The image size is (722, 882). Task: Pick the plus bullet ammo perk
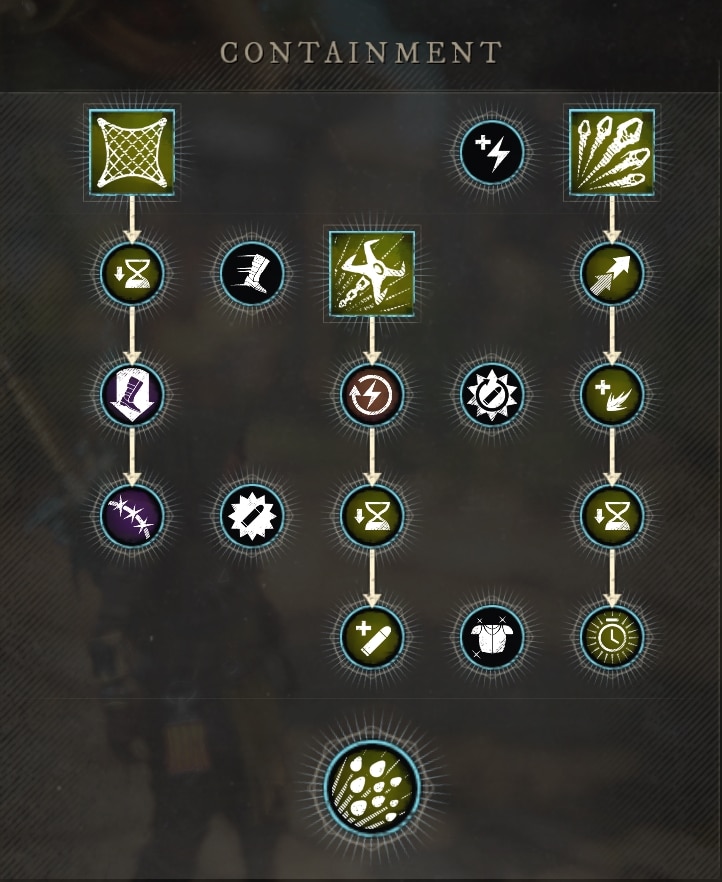(x=372, y=637)
